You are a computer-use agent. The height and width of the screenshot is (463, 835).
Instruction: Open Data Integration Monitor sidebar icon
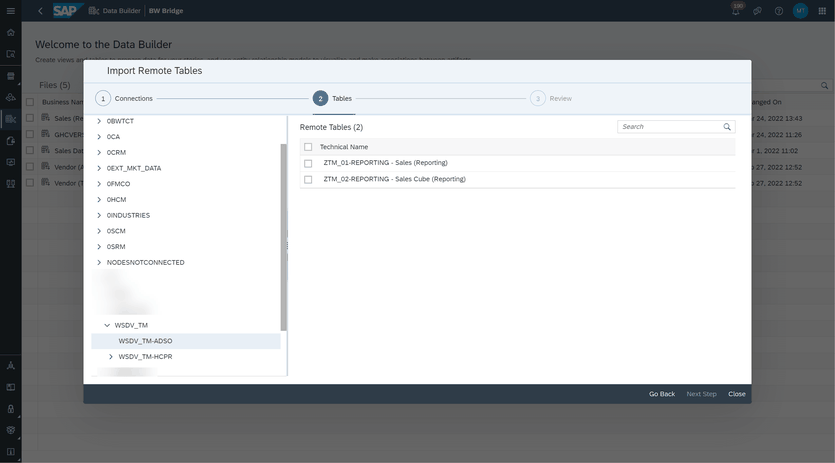(x=11, y=162)
